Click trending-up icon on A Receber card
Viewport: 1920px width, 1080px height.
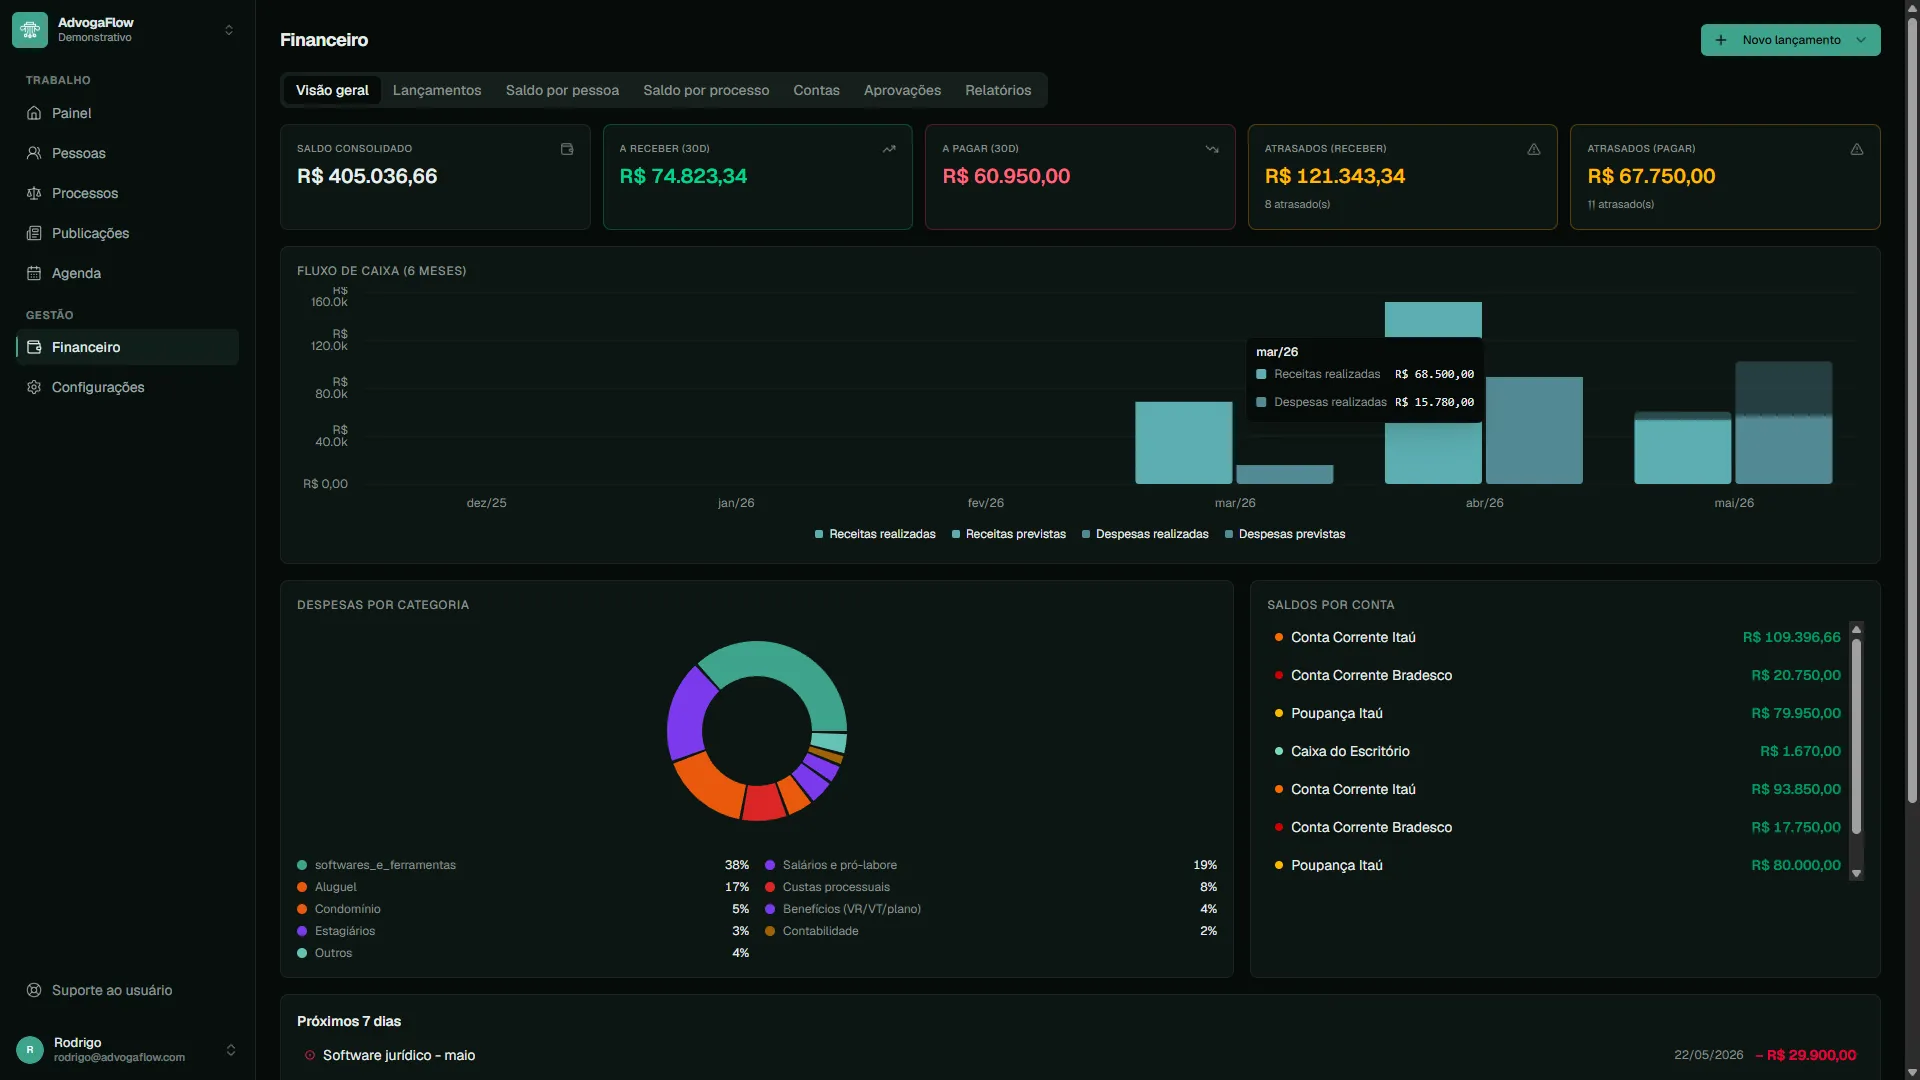point(889,149)
